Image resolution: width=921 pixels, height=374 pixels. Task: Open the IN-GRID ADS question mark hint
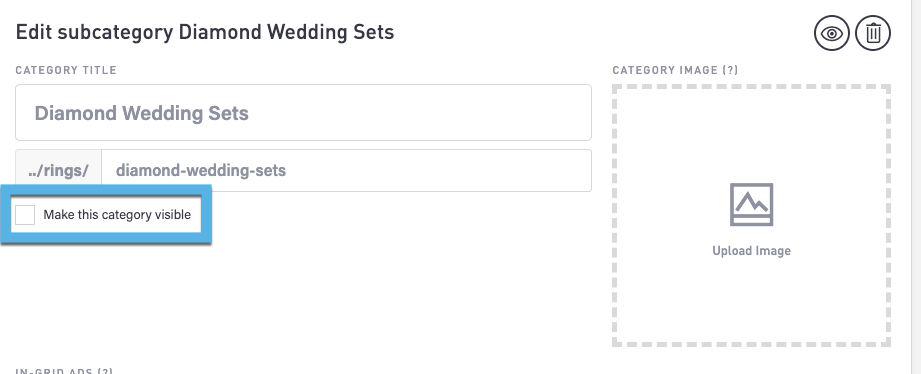[105, 372]
